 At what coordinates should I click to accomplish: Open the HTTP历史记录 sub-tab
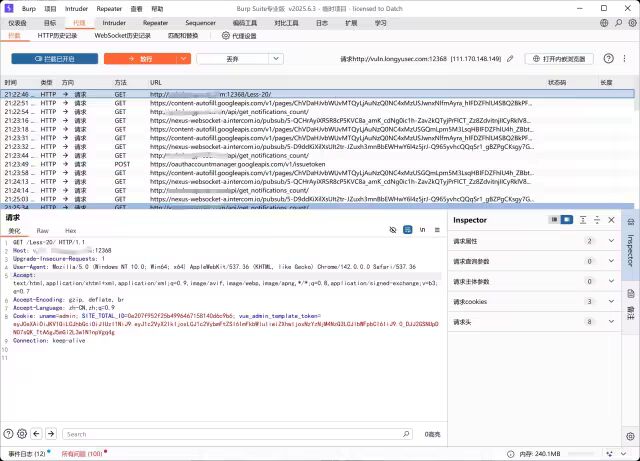point(57,36)
